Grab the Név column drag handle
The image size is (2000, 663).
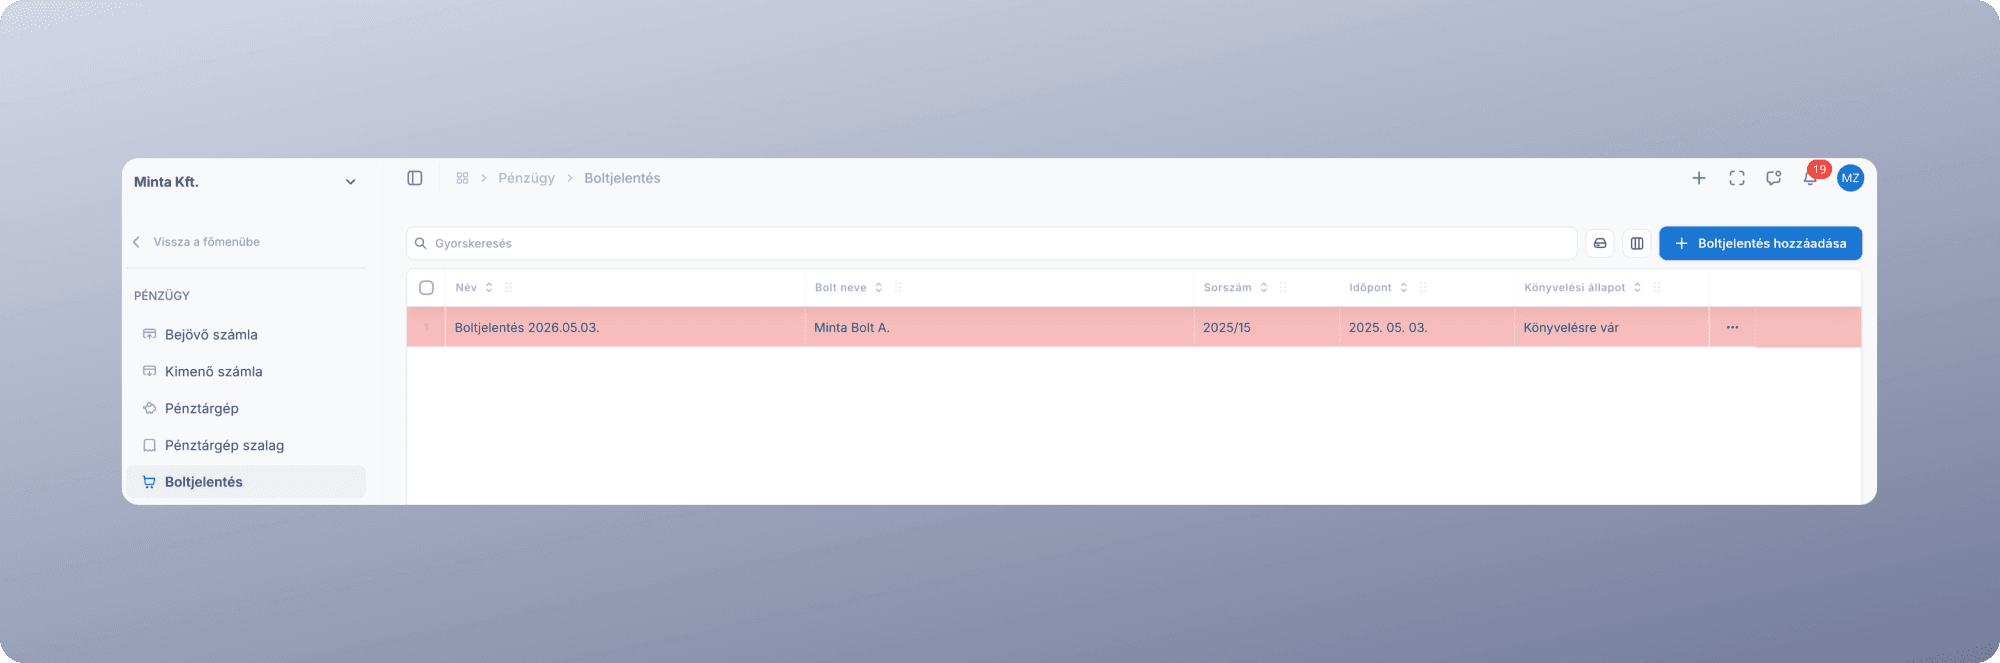(x=509, y=287)
